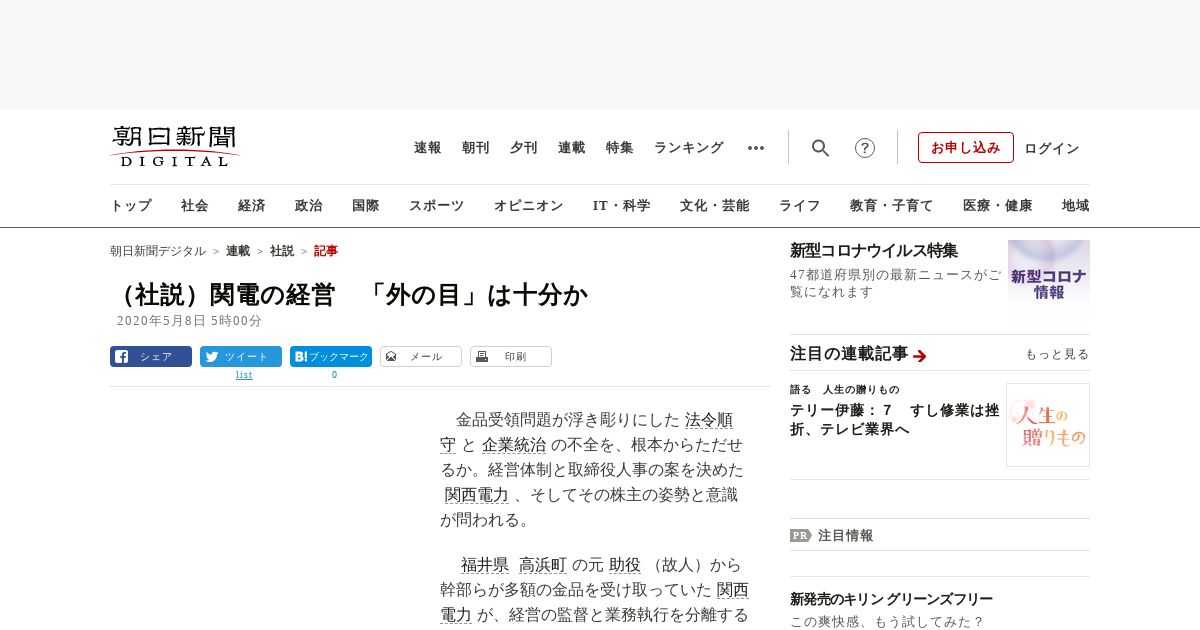
Task: Go to the 政治 section tab
Action: point(309,206)
